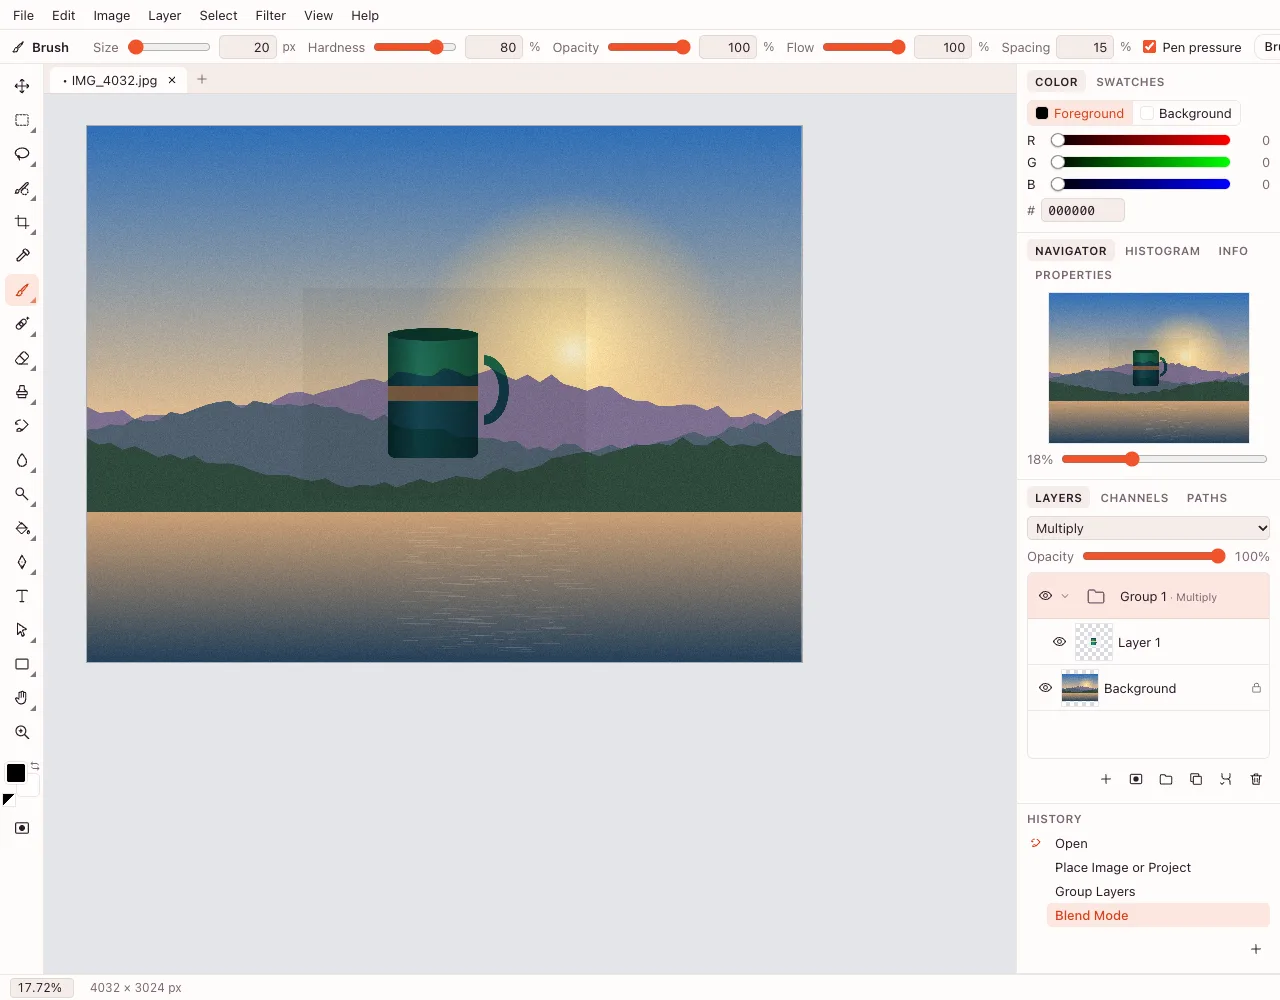The width and height of the screenshot is (1280, 1000).
Task: Add layer mask from layers panel footer
Action: (1136, 779)
